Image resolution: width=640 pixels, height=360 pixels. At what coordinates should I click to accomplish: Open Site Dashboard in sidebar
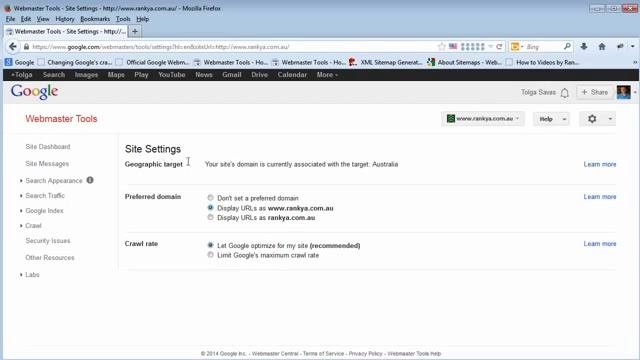(48, 147)
